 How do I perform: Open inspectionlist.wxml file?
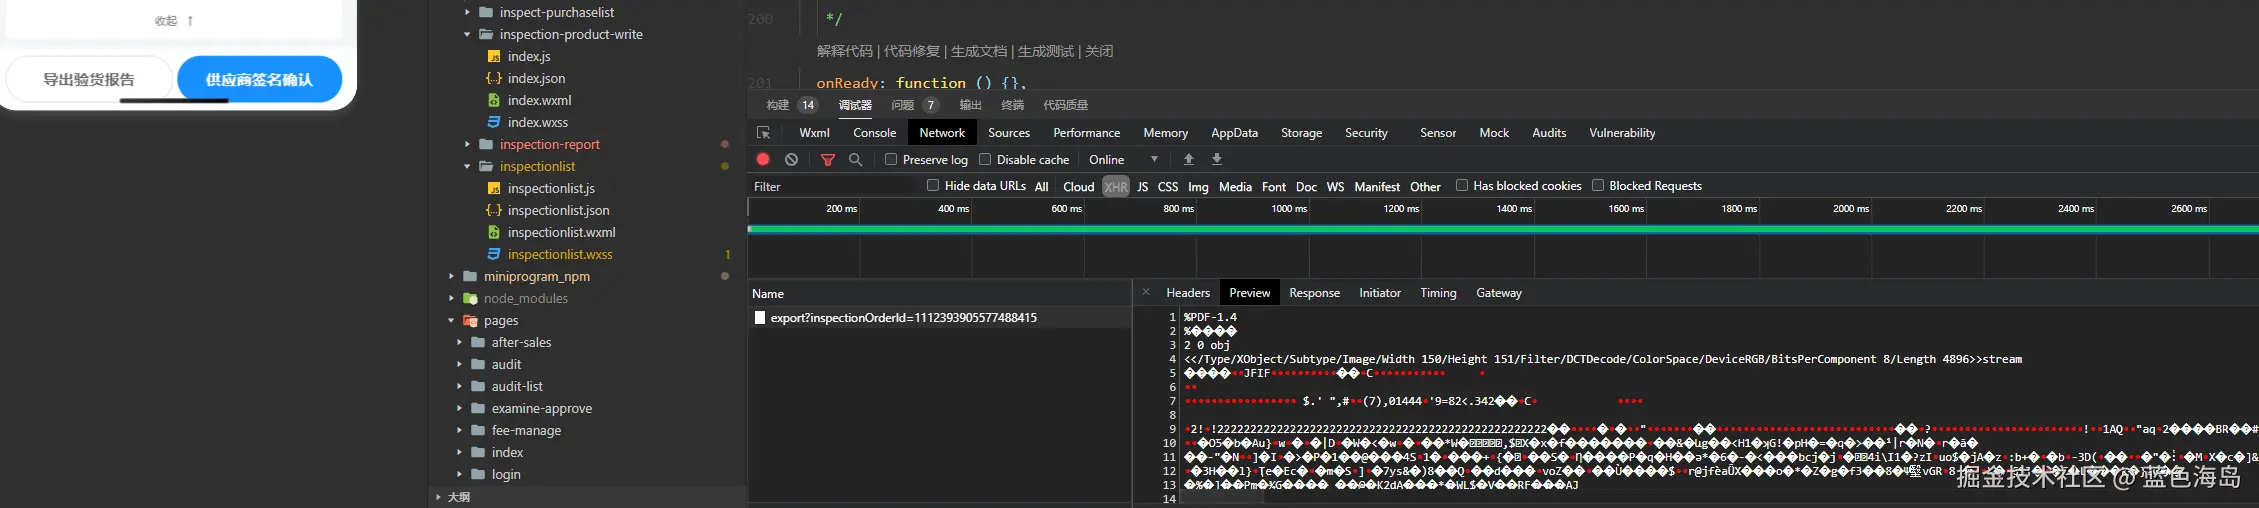(x=561, y=232)
